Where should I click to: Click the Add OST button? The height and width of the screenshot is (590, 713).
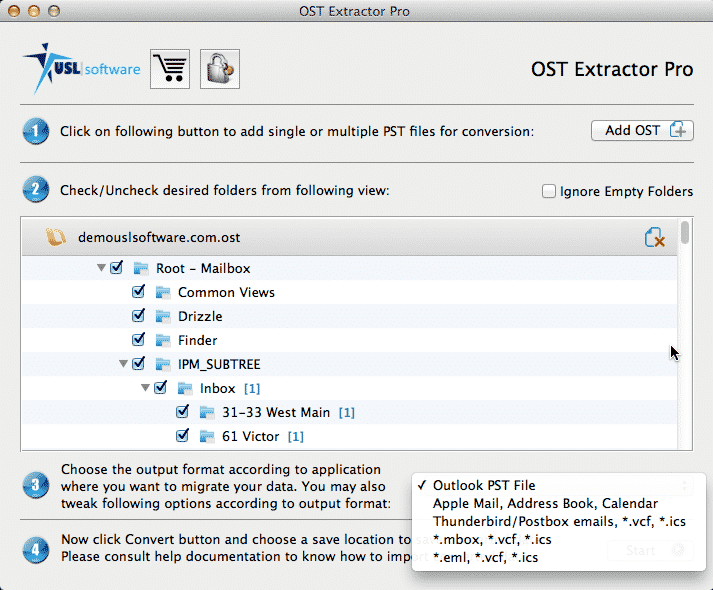pyautogui.click(x=642, y=131)
